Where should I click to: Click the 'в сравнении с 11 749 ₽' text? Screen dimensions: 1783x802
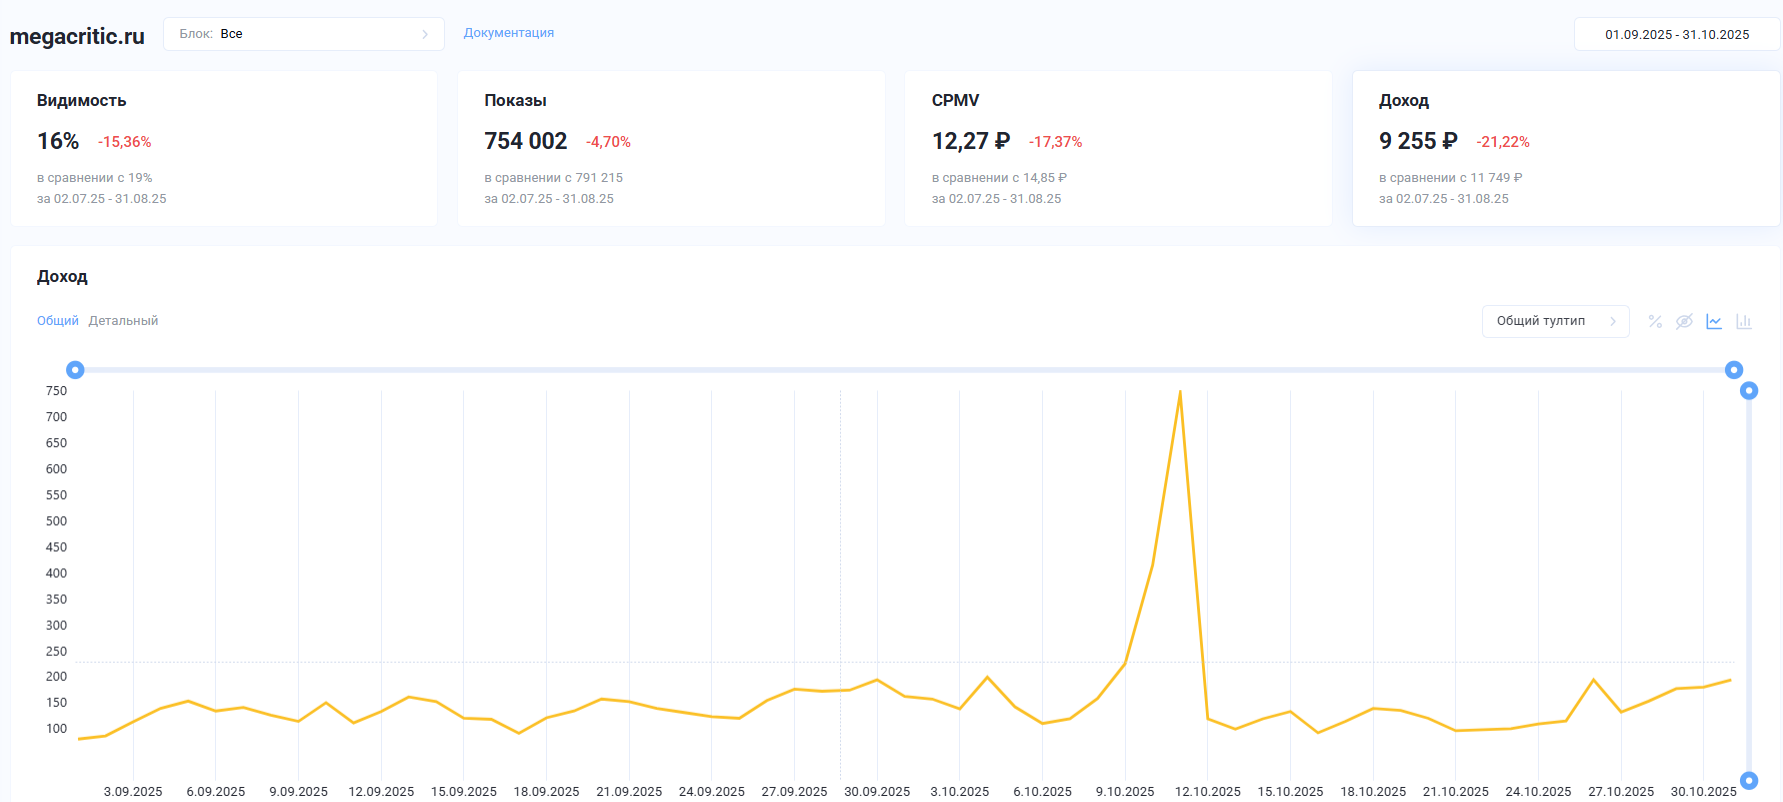coord(1450,178)
